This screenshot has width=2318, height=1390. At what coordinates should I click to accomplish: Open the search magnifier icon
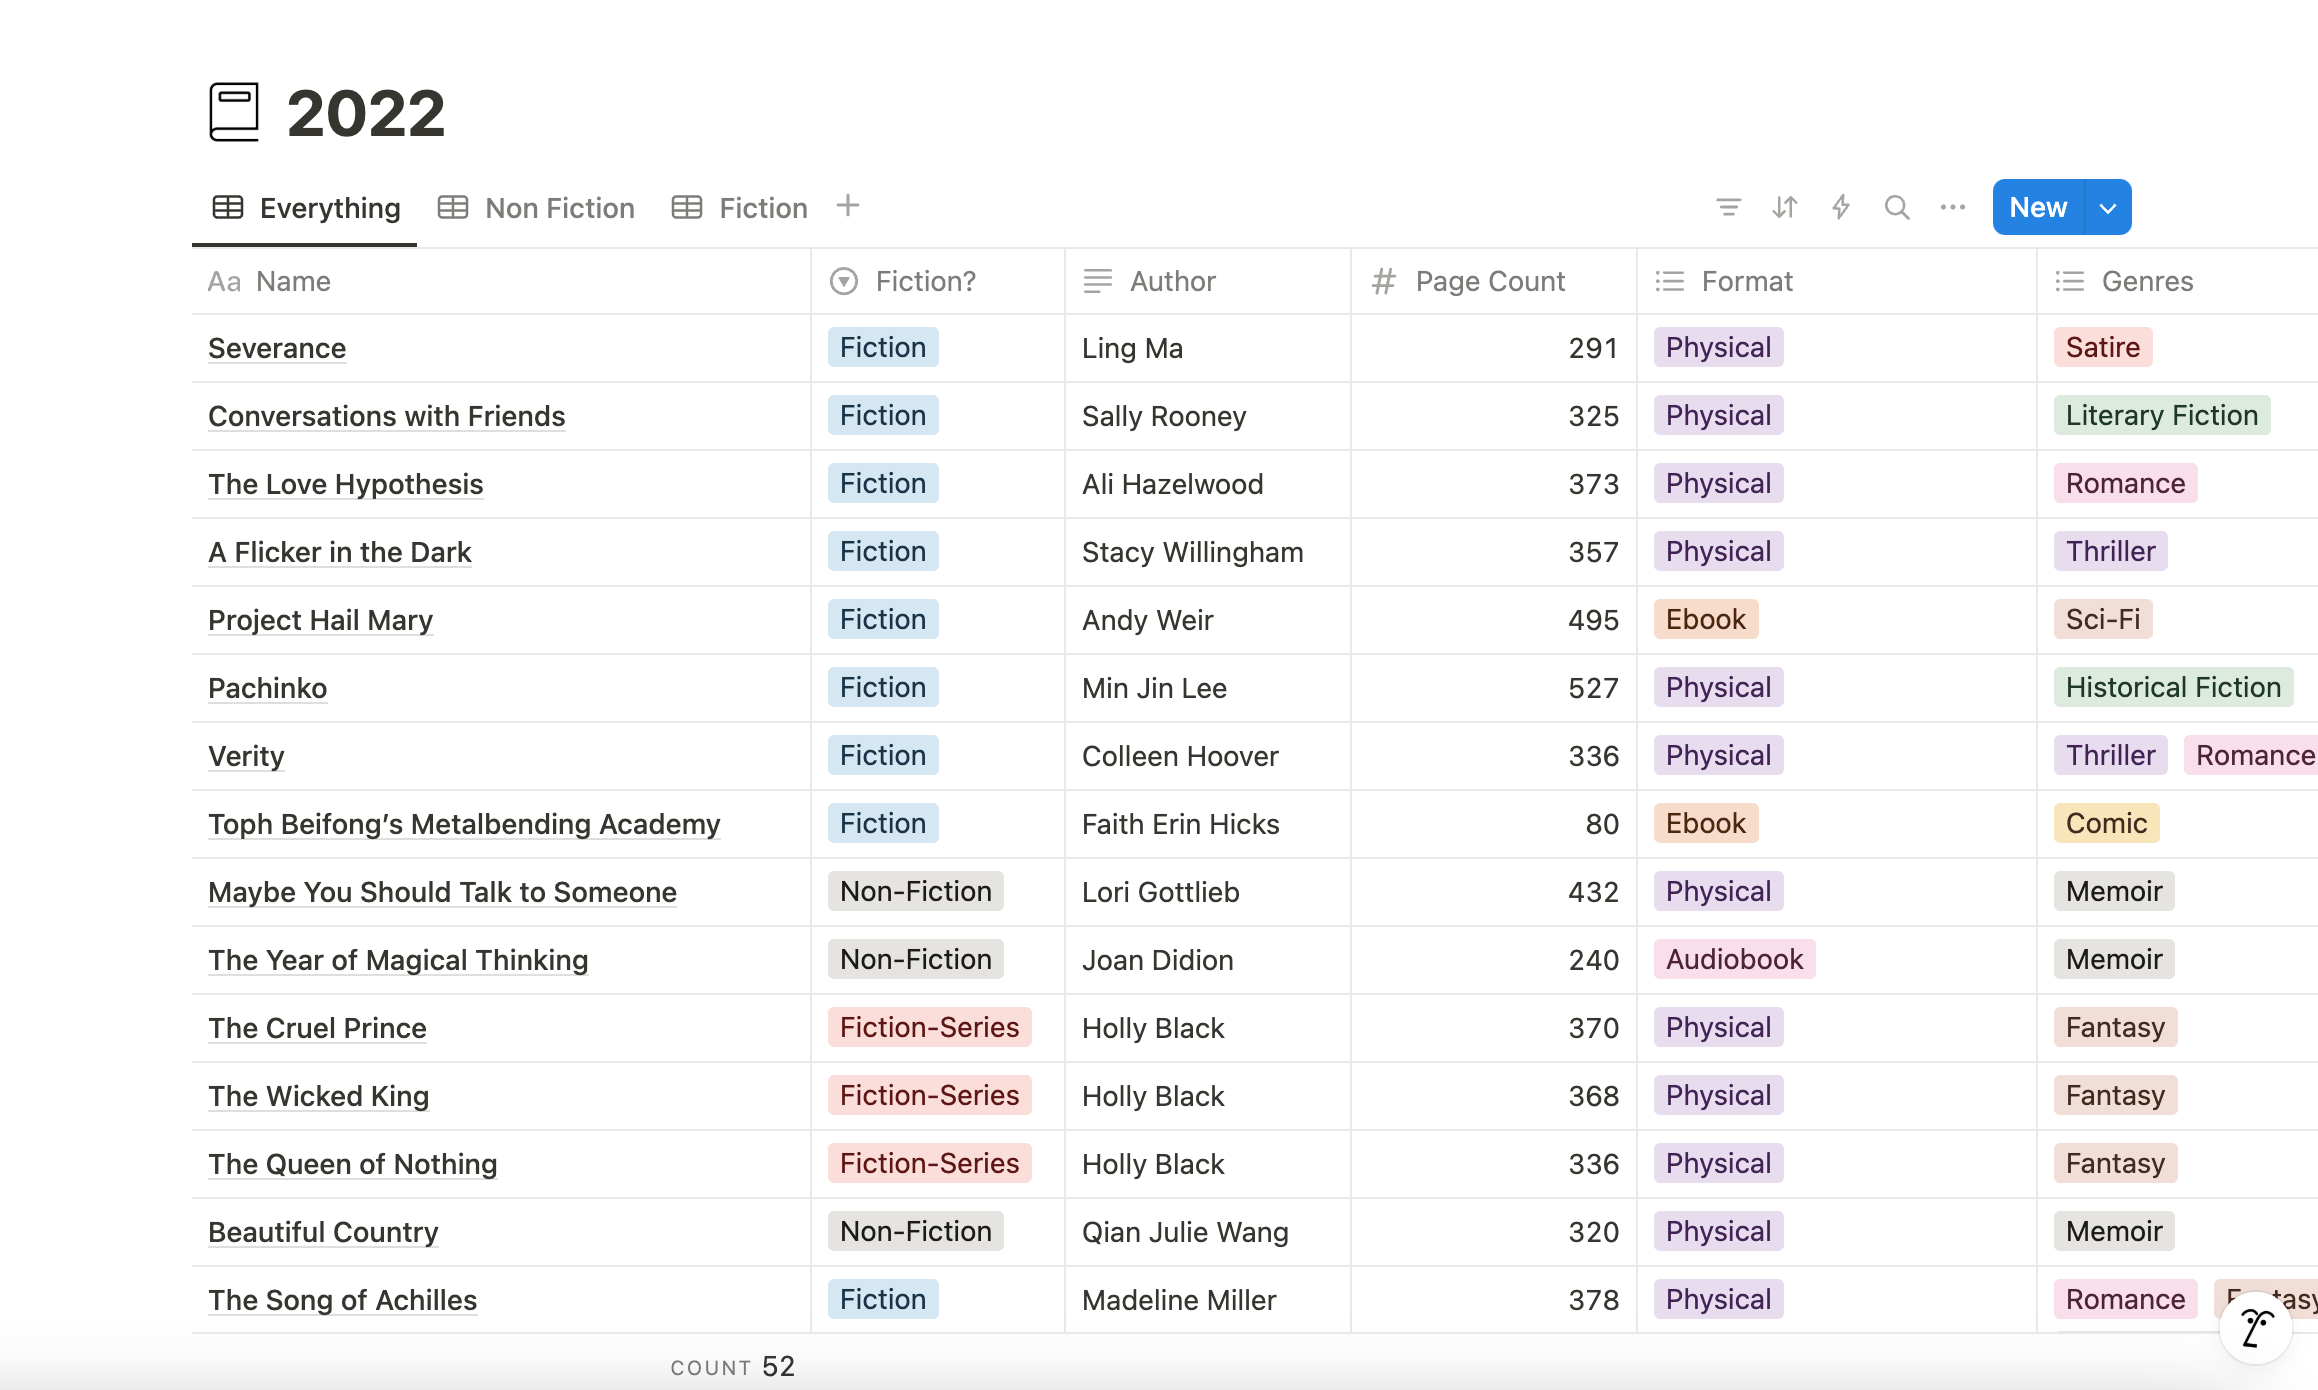[1897, 207]
